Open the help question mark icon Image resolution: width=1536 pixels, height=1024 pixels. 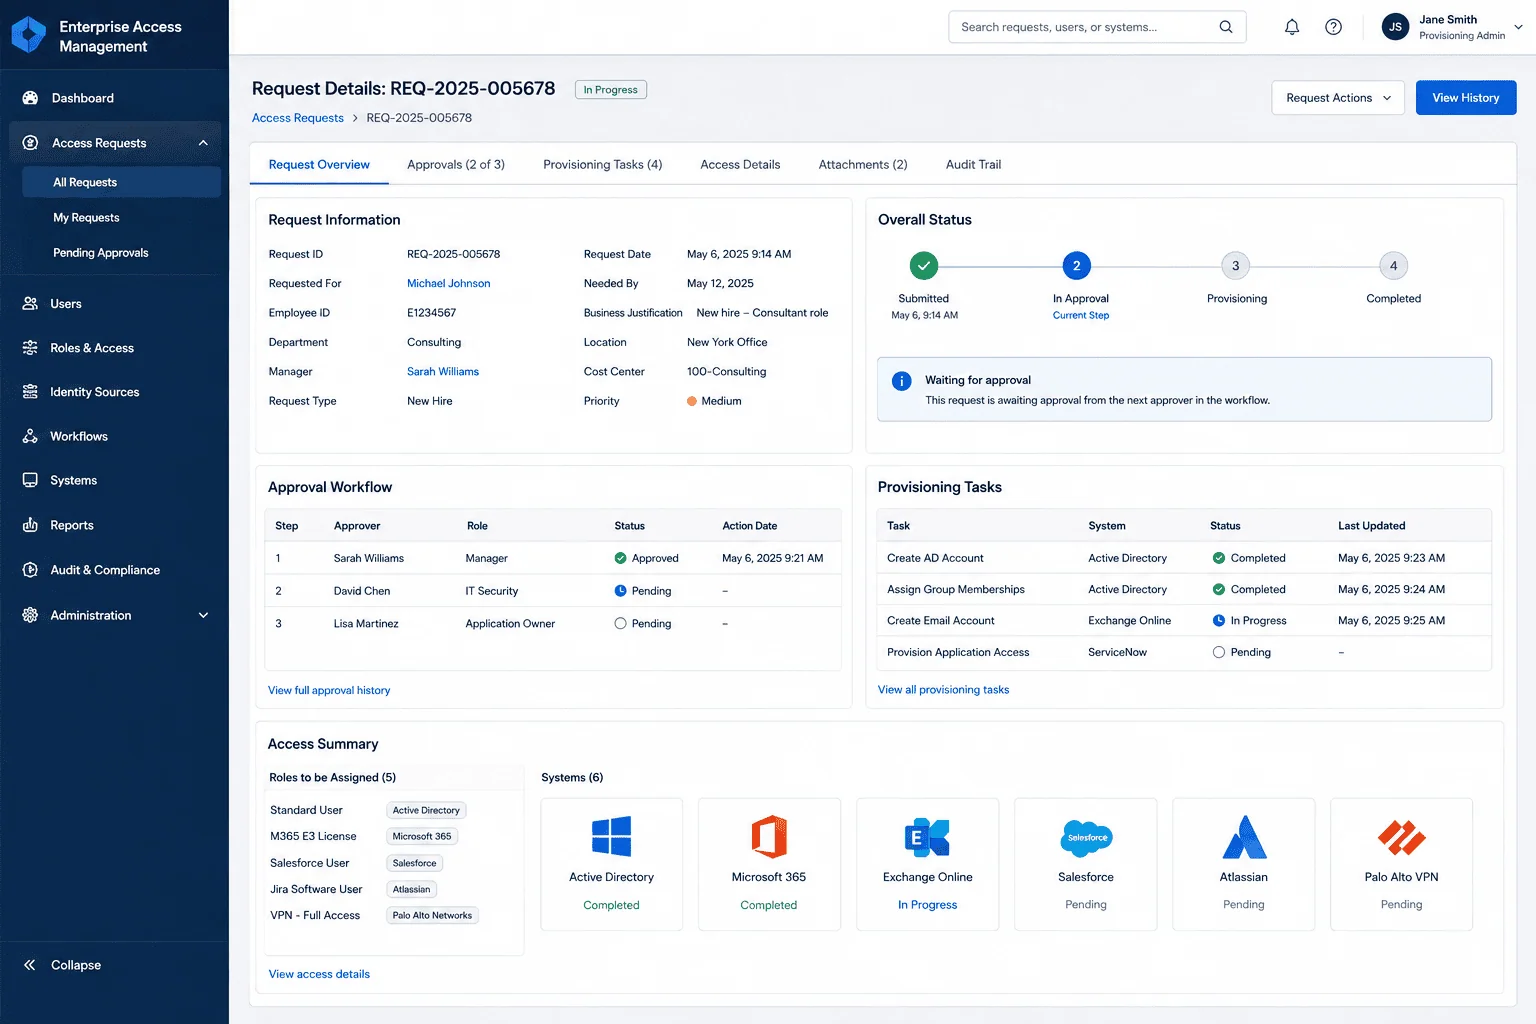1333,27
